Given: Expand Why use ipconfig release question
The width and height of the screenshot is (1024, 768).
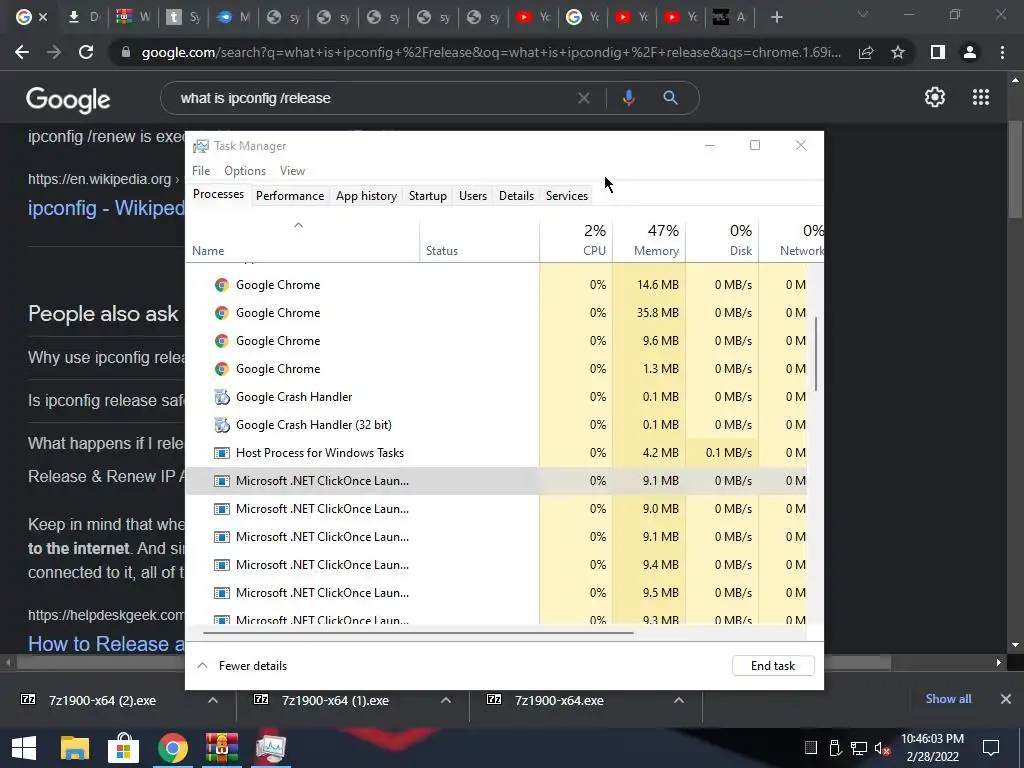Looking at the screenshot, I should pos(106,357).
